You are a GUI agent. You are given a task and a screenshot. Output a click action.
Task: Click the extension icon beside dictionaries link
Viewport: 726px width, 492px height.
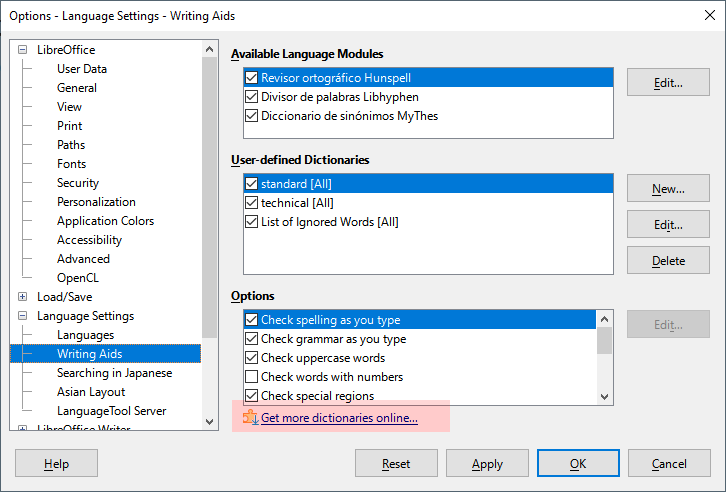[x=250, y=417]
